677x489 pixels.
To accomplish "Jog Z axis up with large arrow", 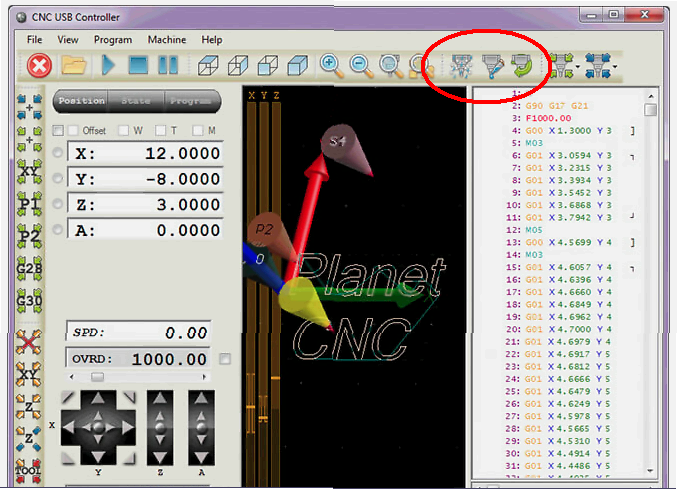I will pyautogui.click(x=160, y=398).
